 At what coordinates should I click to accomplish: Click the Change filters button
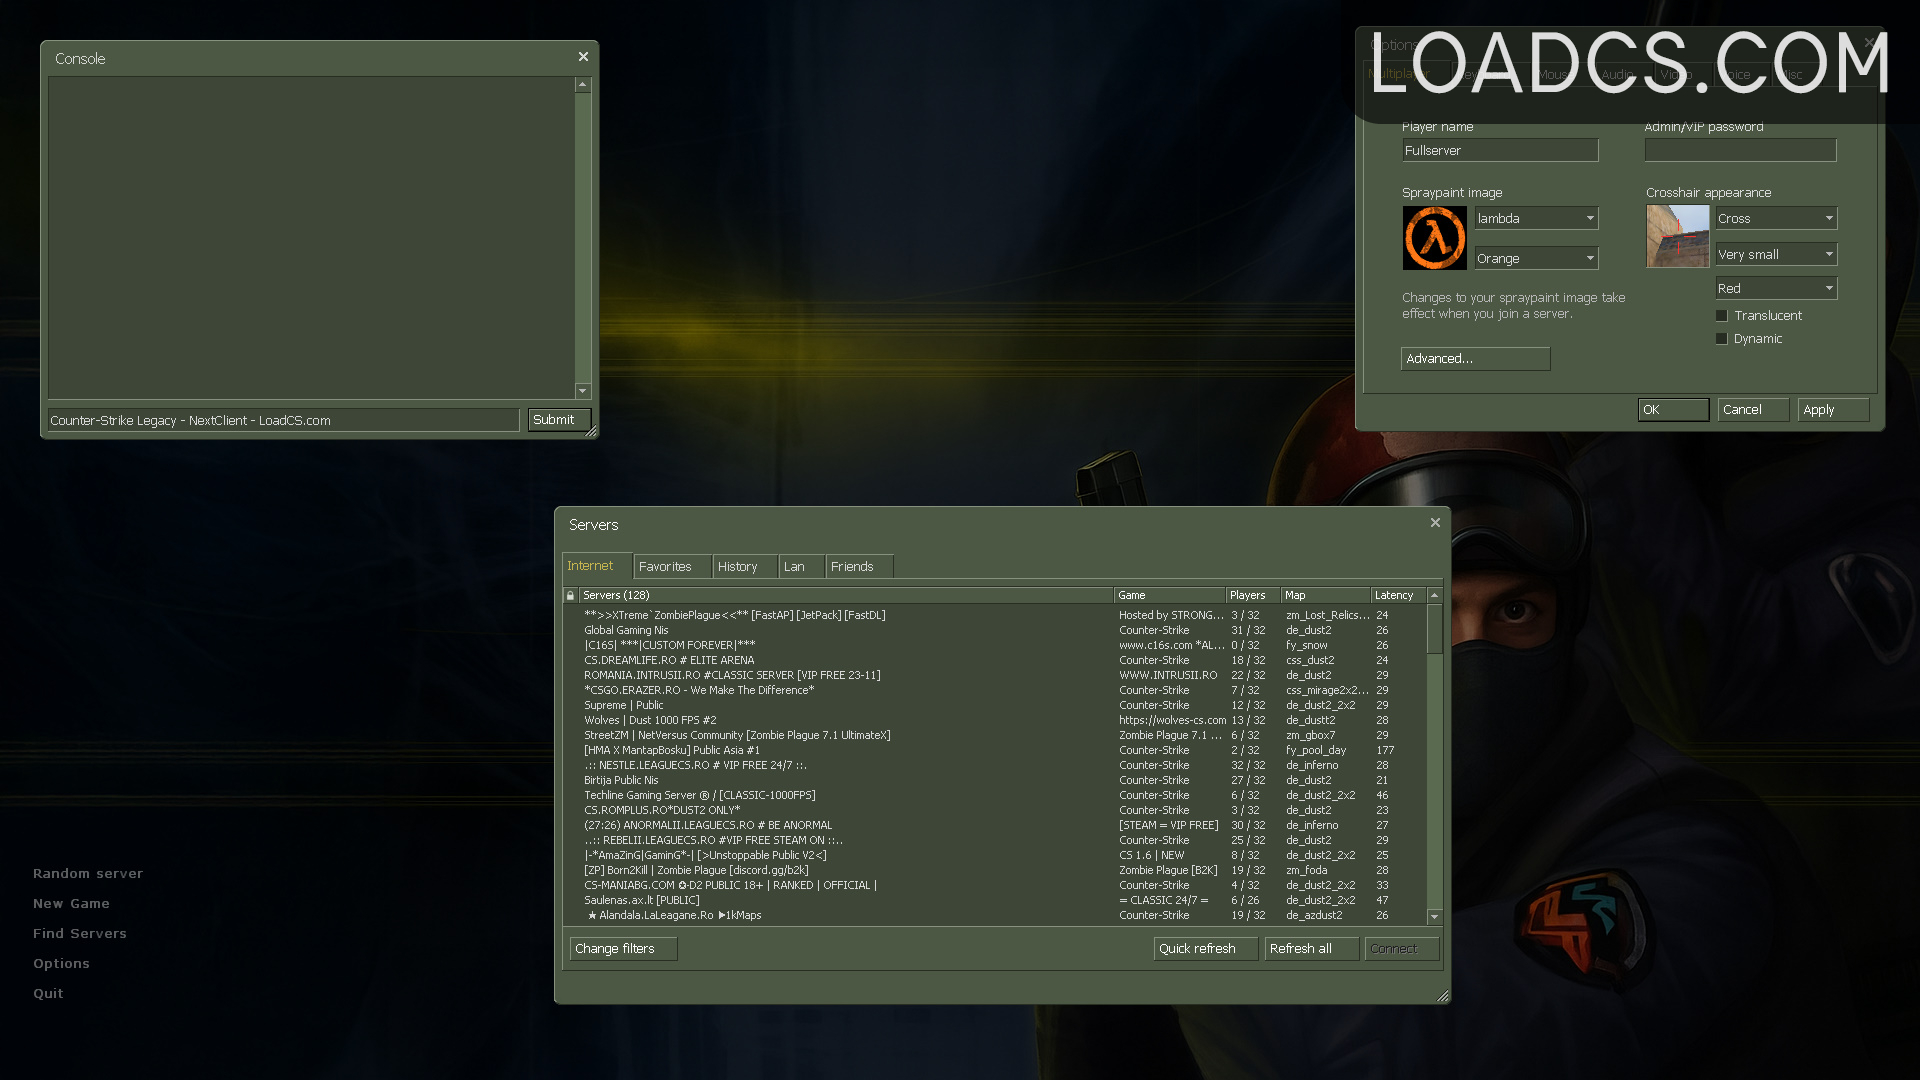click(622, 948)
